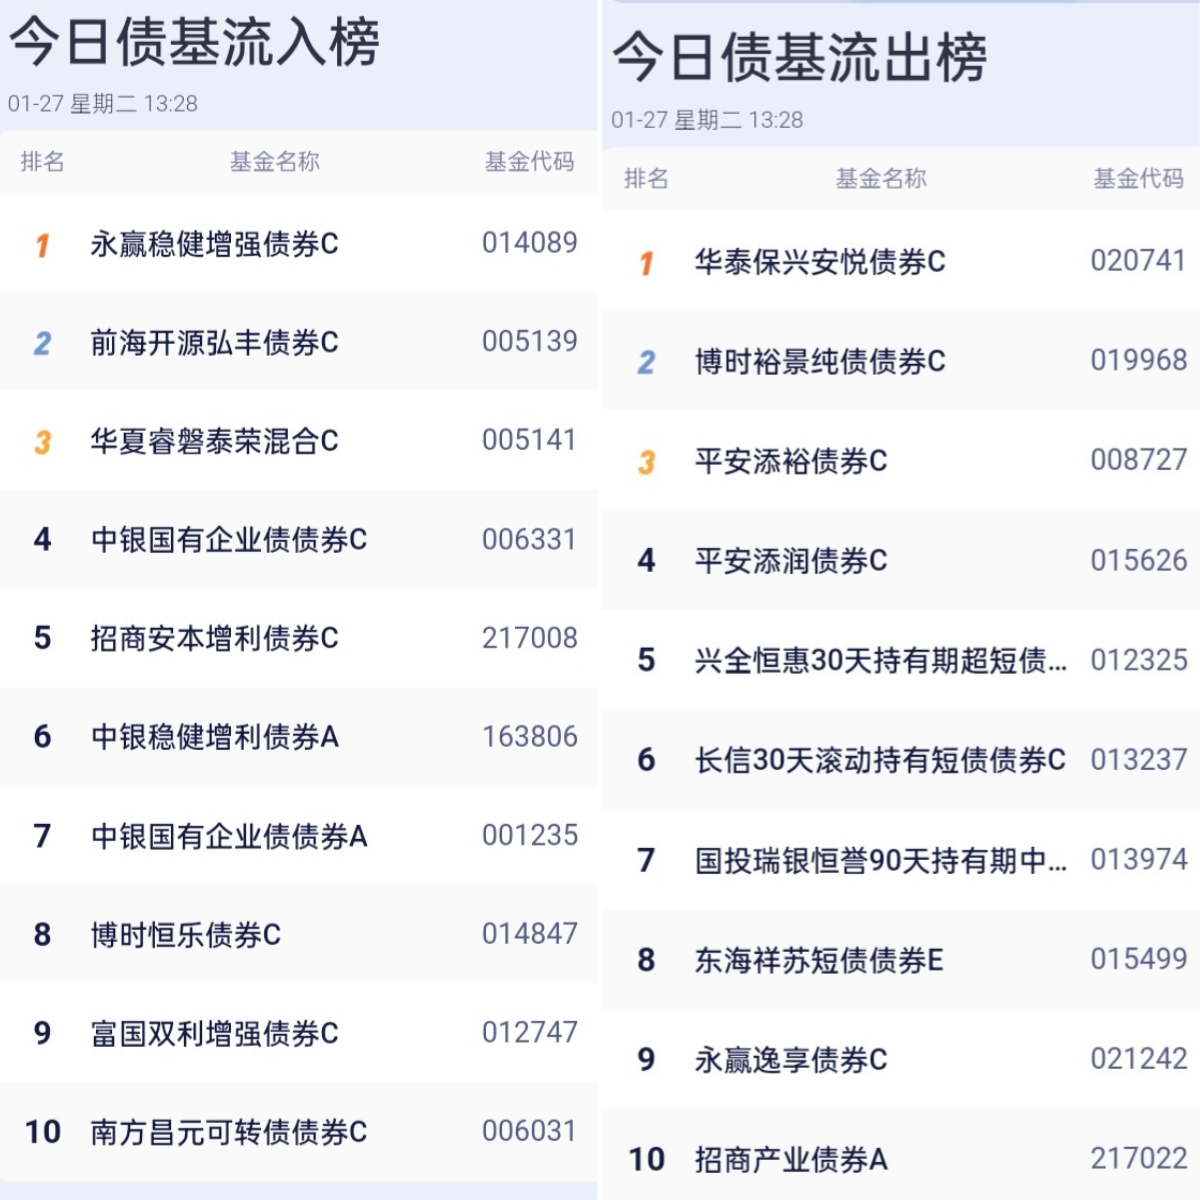
Task: Select fund 华泰保兴安悦债券C
Action: point(820,262)
